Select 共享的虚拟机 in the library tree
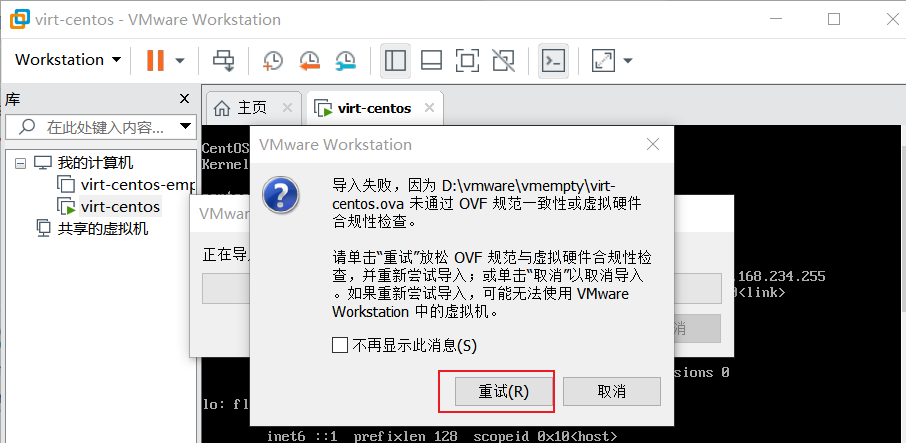Screen dimensions: 906x443 click(x=103, y=229)
